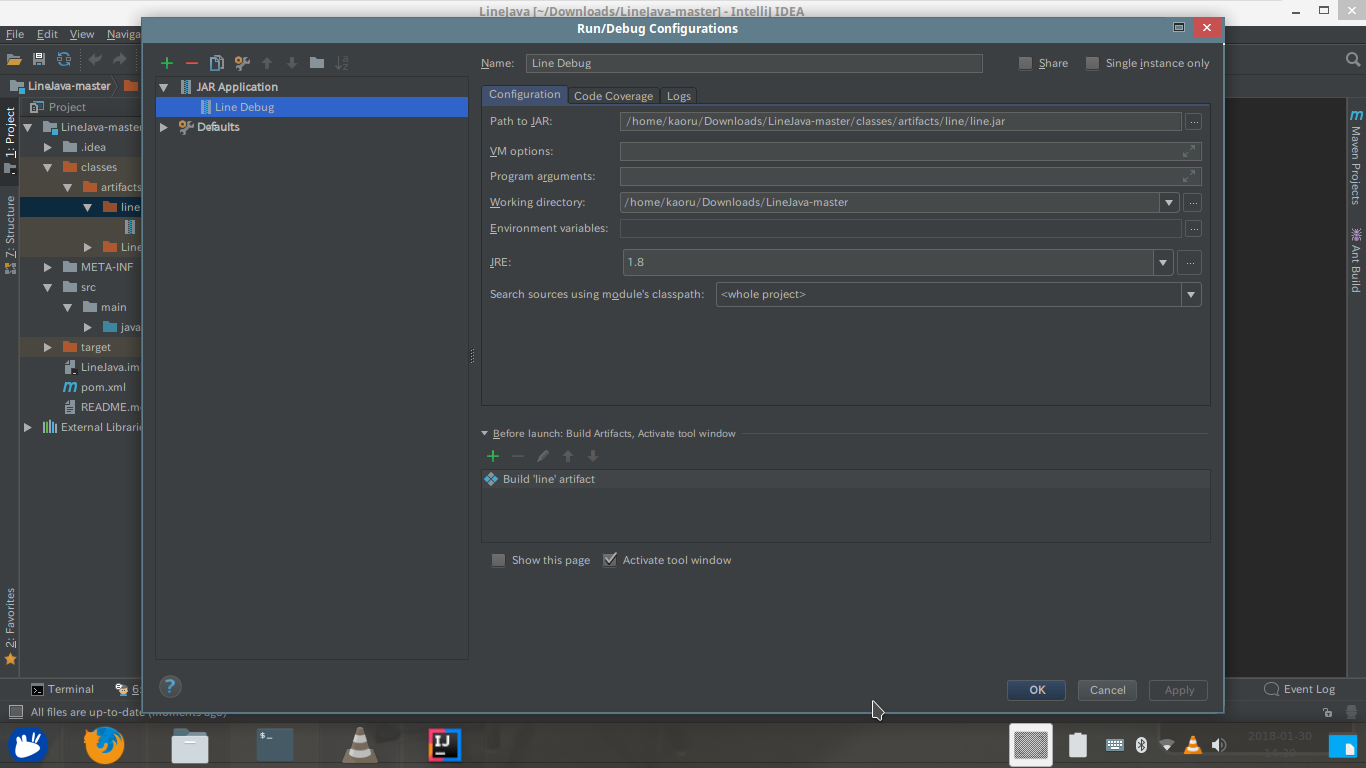Sort configurations alphabetically icon
1366x768 pixels.
point(342,63)
